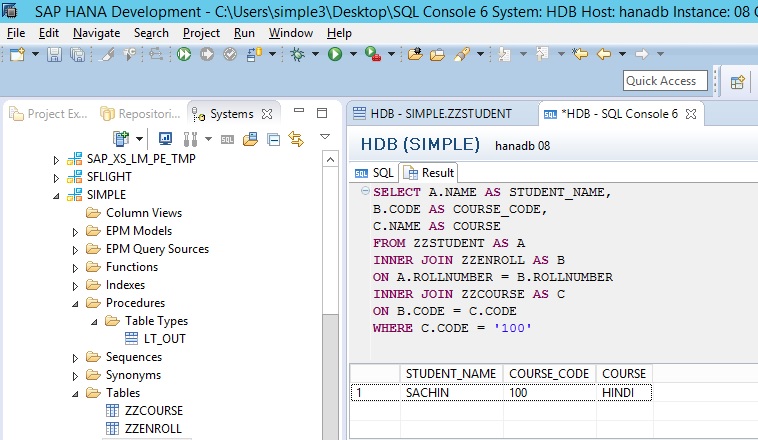The height and width of the screenshot is (440, 758).
Task: Switch to Repositories view tab
Action: [x=140, y=114]
